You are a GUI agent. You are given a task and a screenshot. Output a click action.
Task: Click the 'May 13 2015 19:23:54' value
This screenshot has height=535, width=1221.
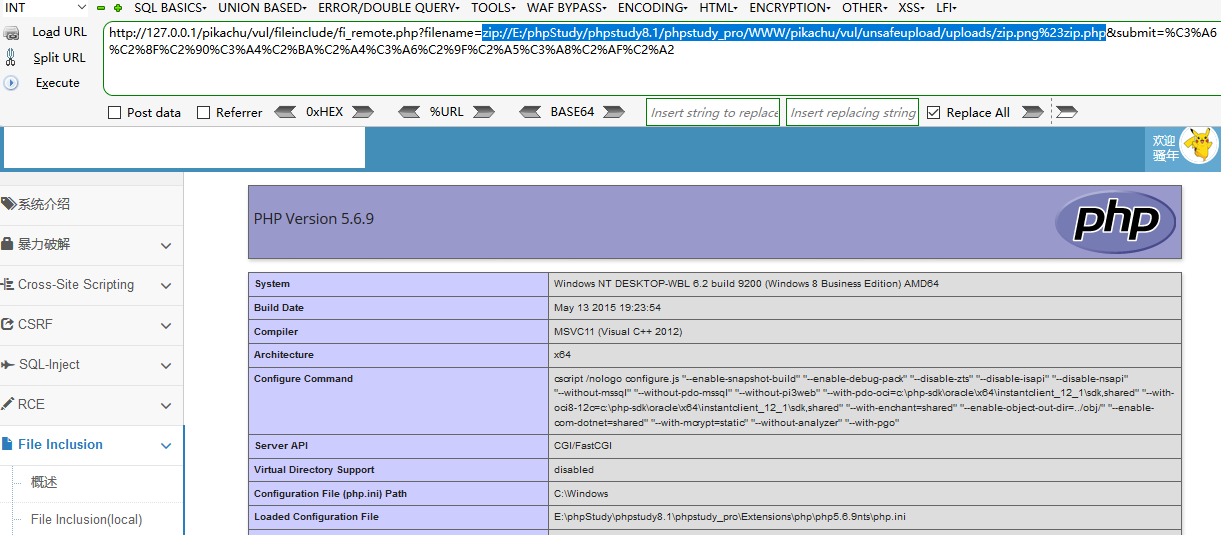pos(607,308)
